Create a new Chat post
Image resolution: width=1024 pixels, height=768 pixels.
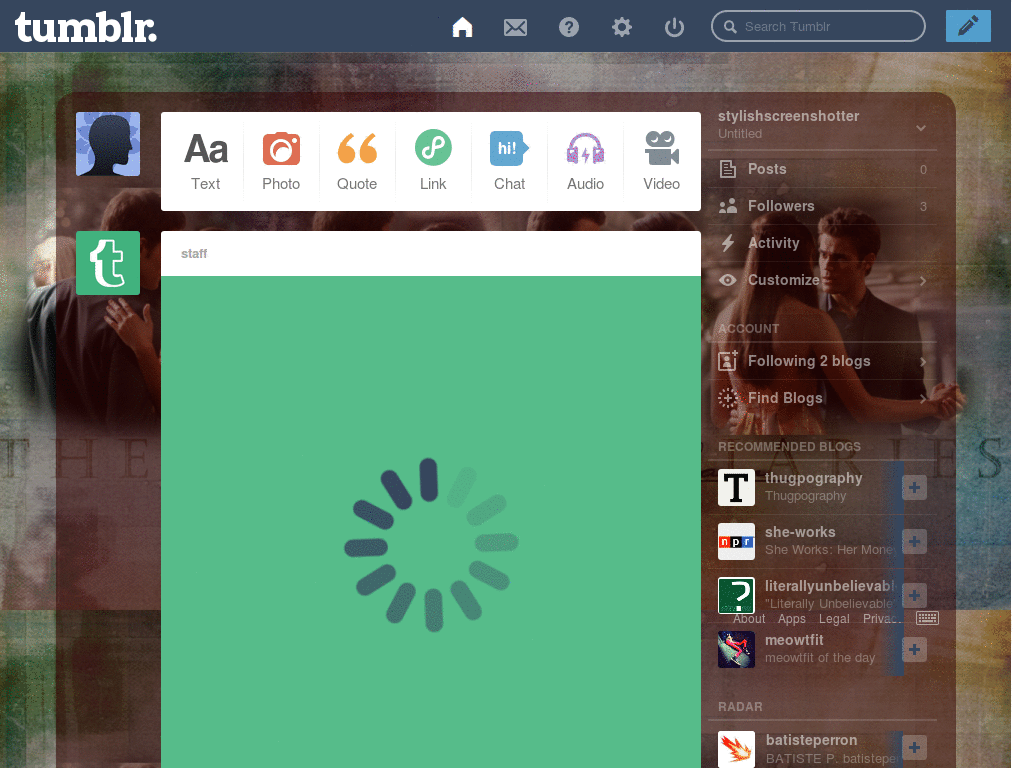coord(509,160)
